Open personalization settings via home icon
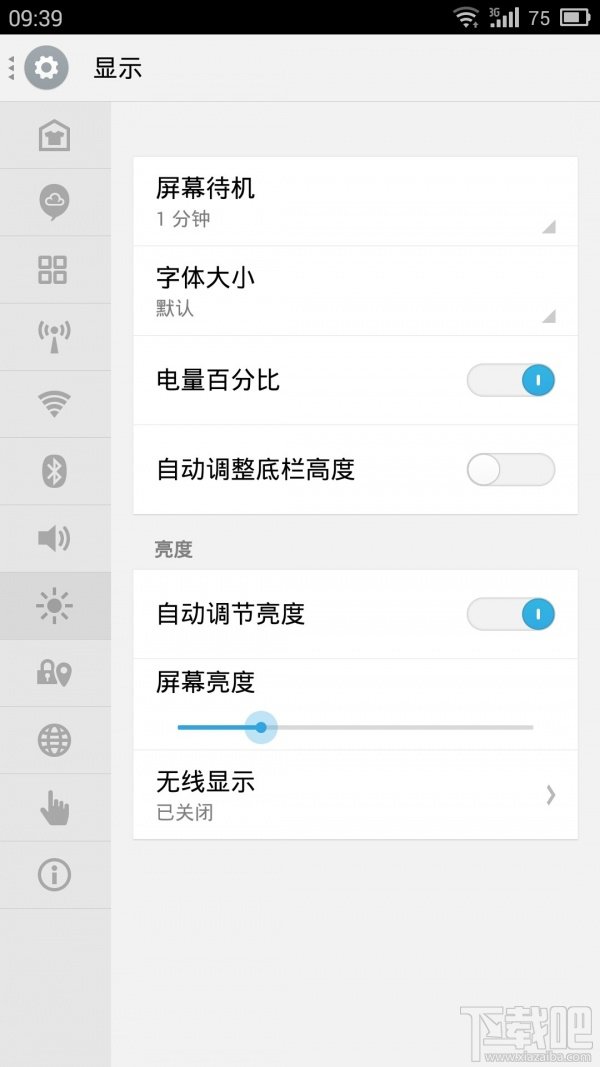 55,135
